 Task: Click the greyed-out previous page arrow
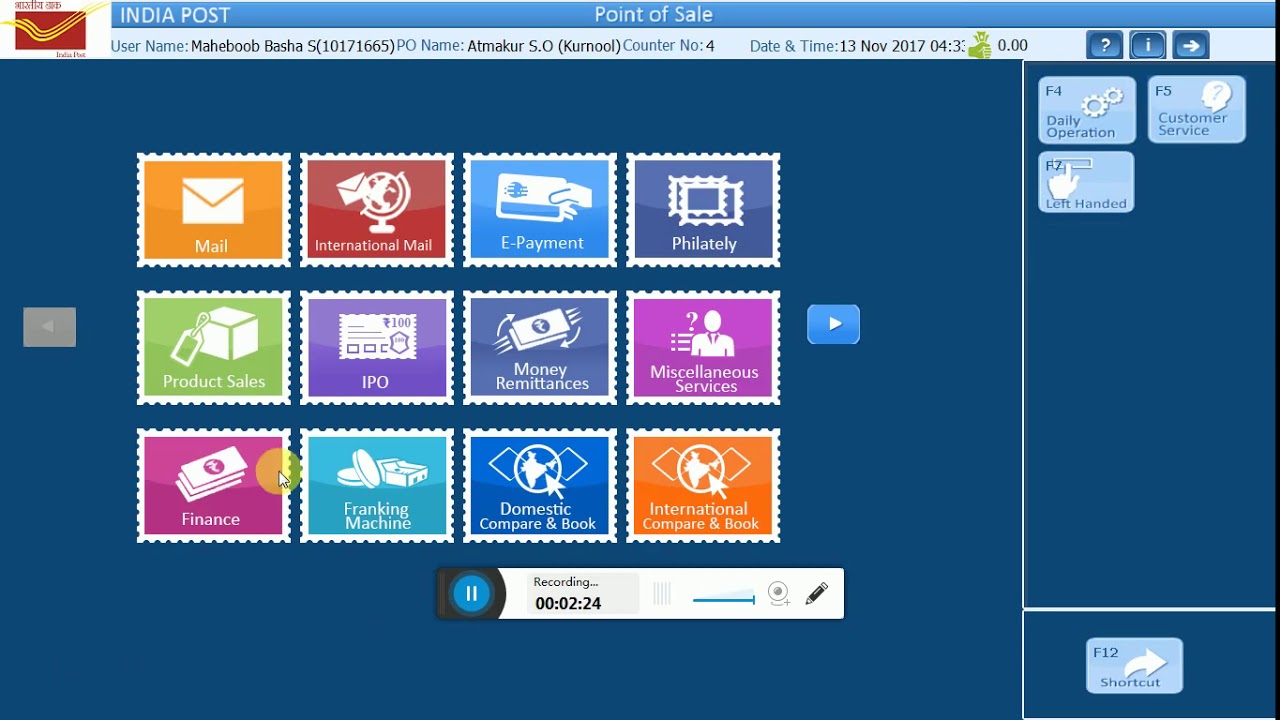(50, 327)
